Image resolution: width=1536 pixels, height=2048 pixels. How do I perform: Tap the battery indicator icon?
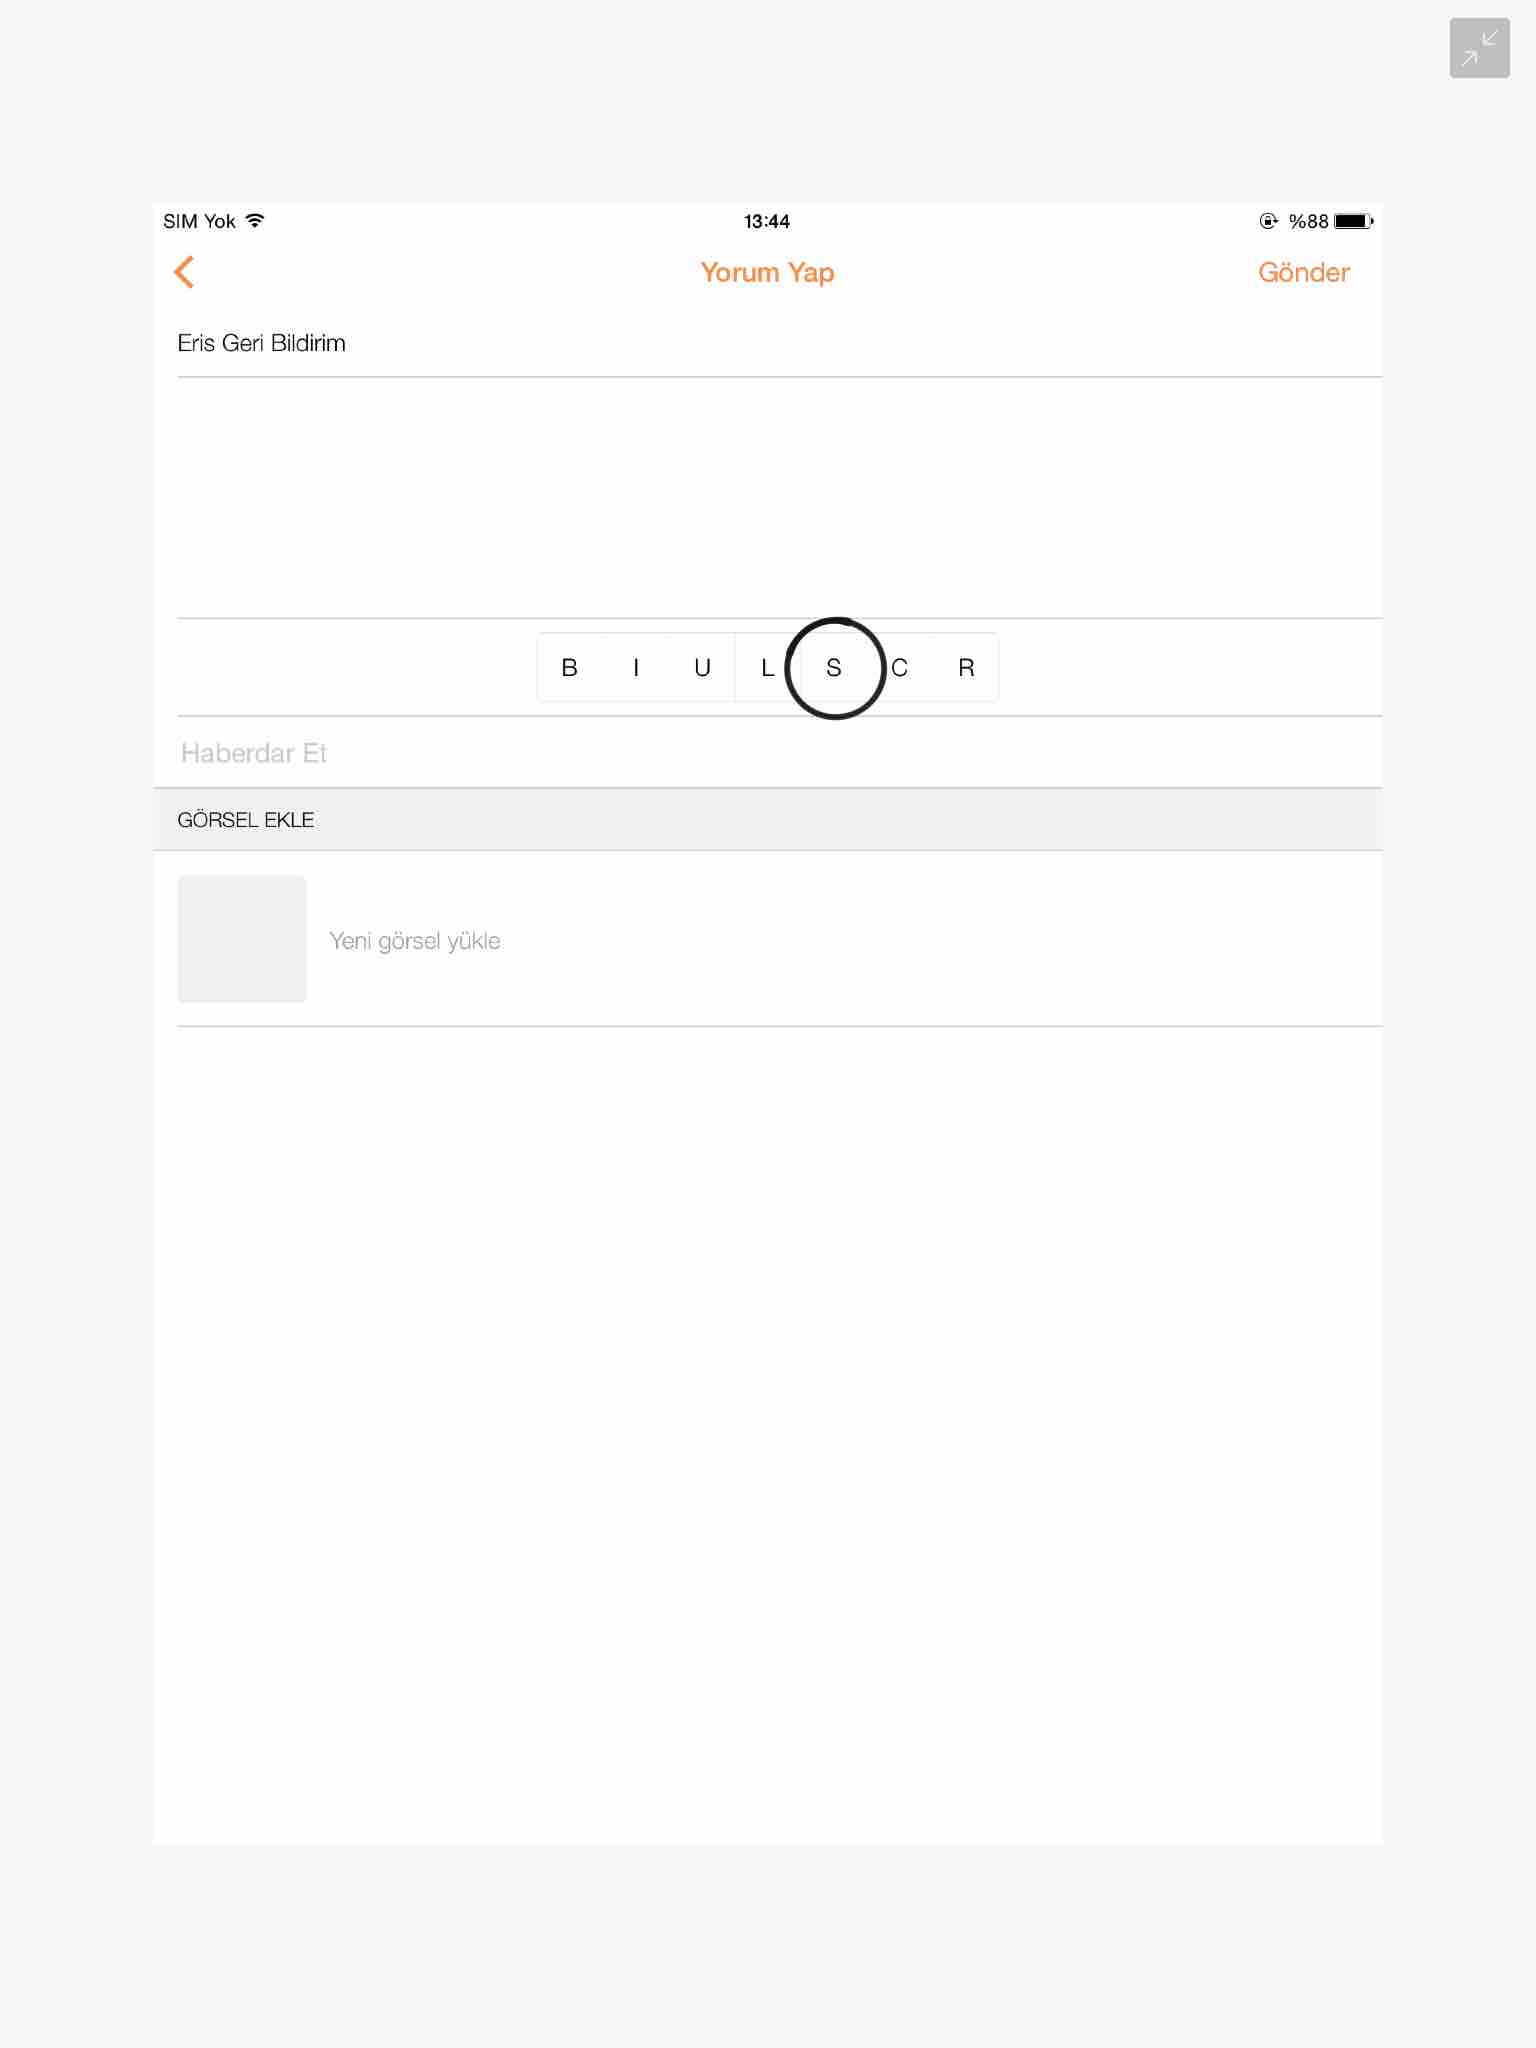pos(1353,221)
